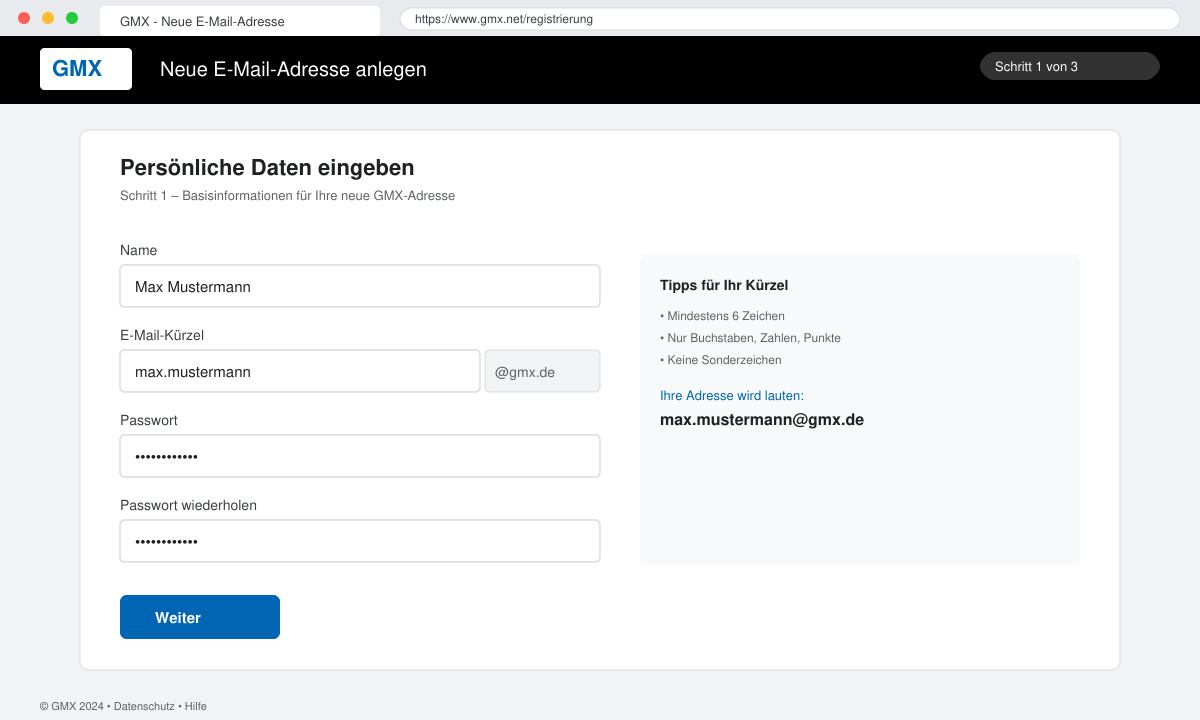The width and height of the screenshot is (1200, 720).
Task: Click the GMX logo in the header
Action: pos(86,69)
